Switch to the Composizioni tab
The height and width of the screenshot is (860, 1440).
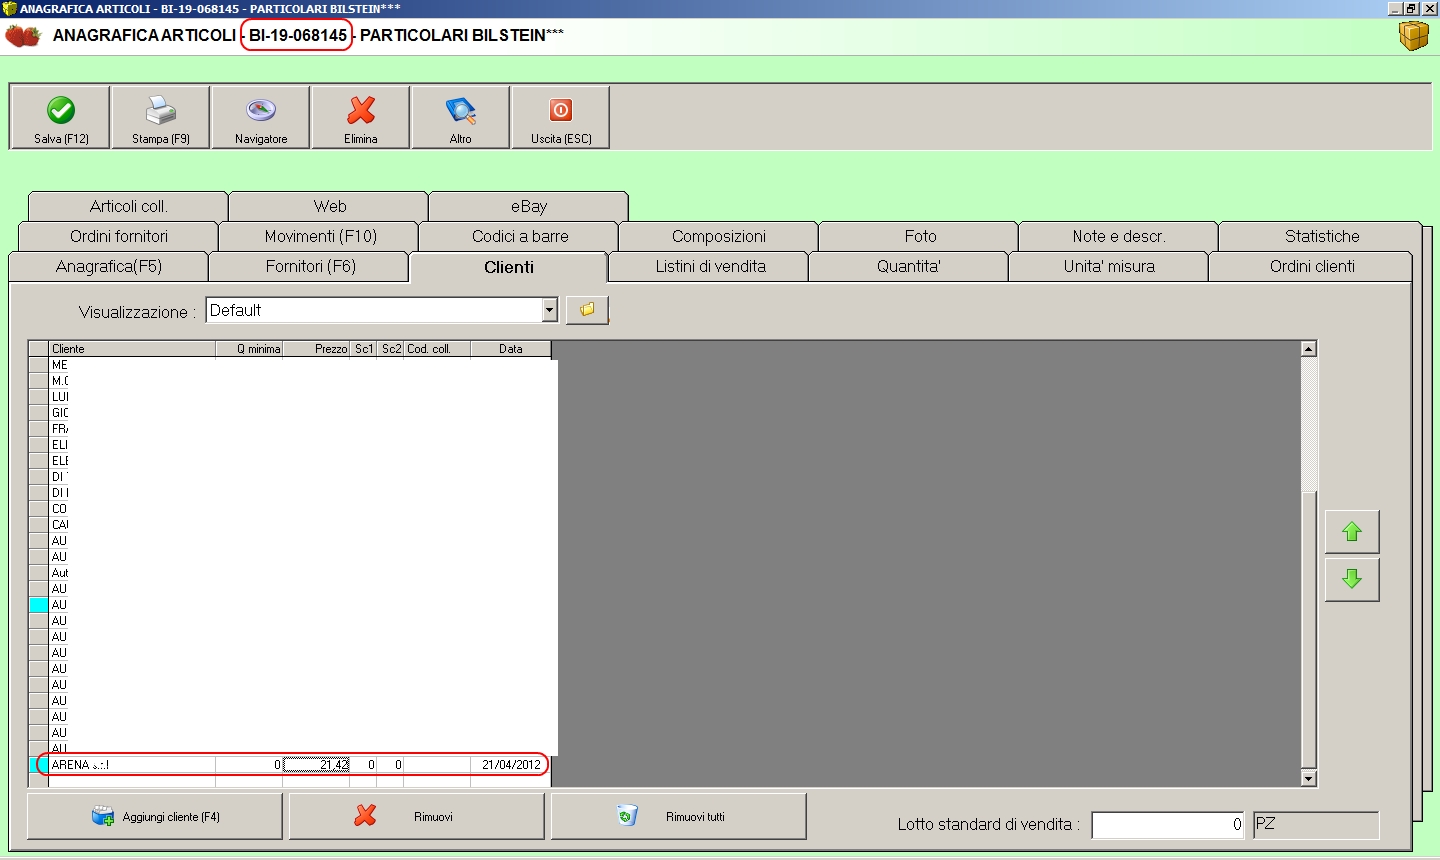pyautogui.click(x=719, y=236)
